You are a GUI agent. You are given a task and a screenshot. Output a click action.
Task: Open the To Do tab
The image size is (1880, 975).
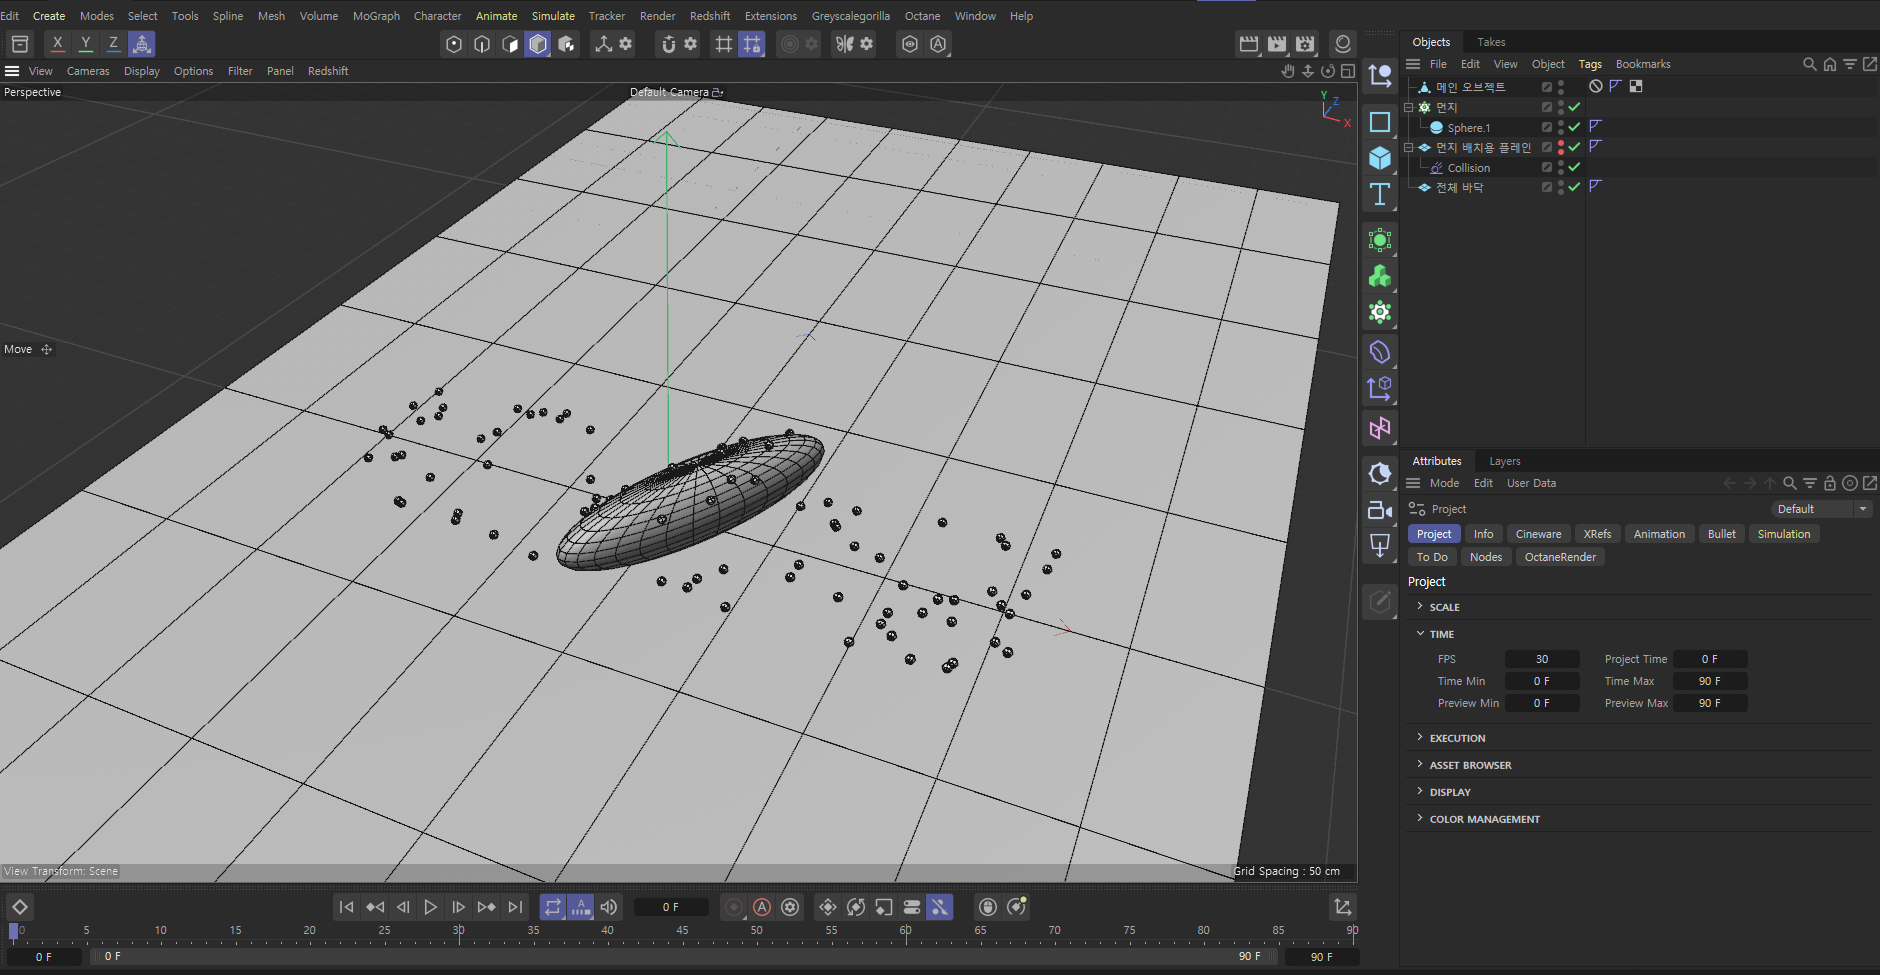point(1432,557)
